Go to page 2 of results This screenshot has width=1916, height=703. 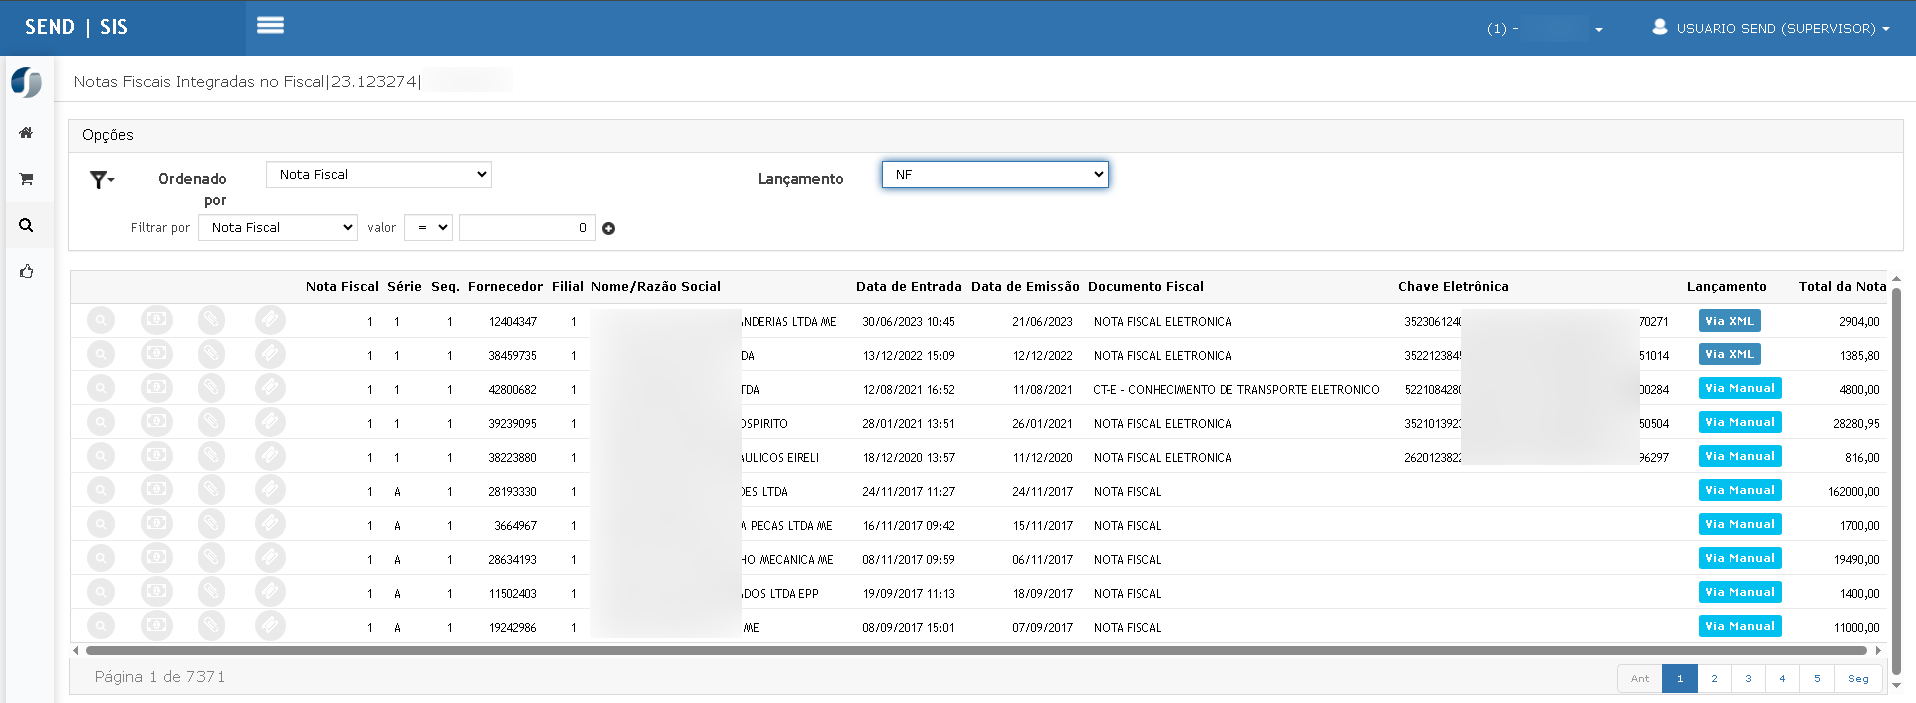1714,679
